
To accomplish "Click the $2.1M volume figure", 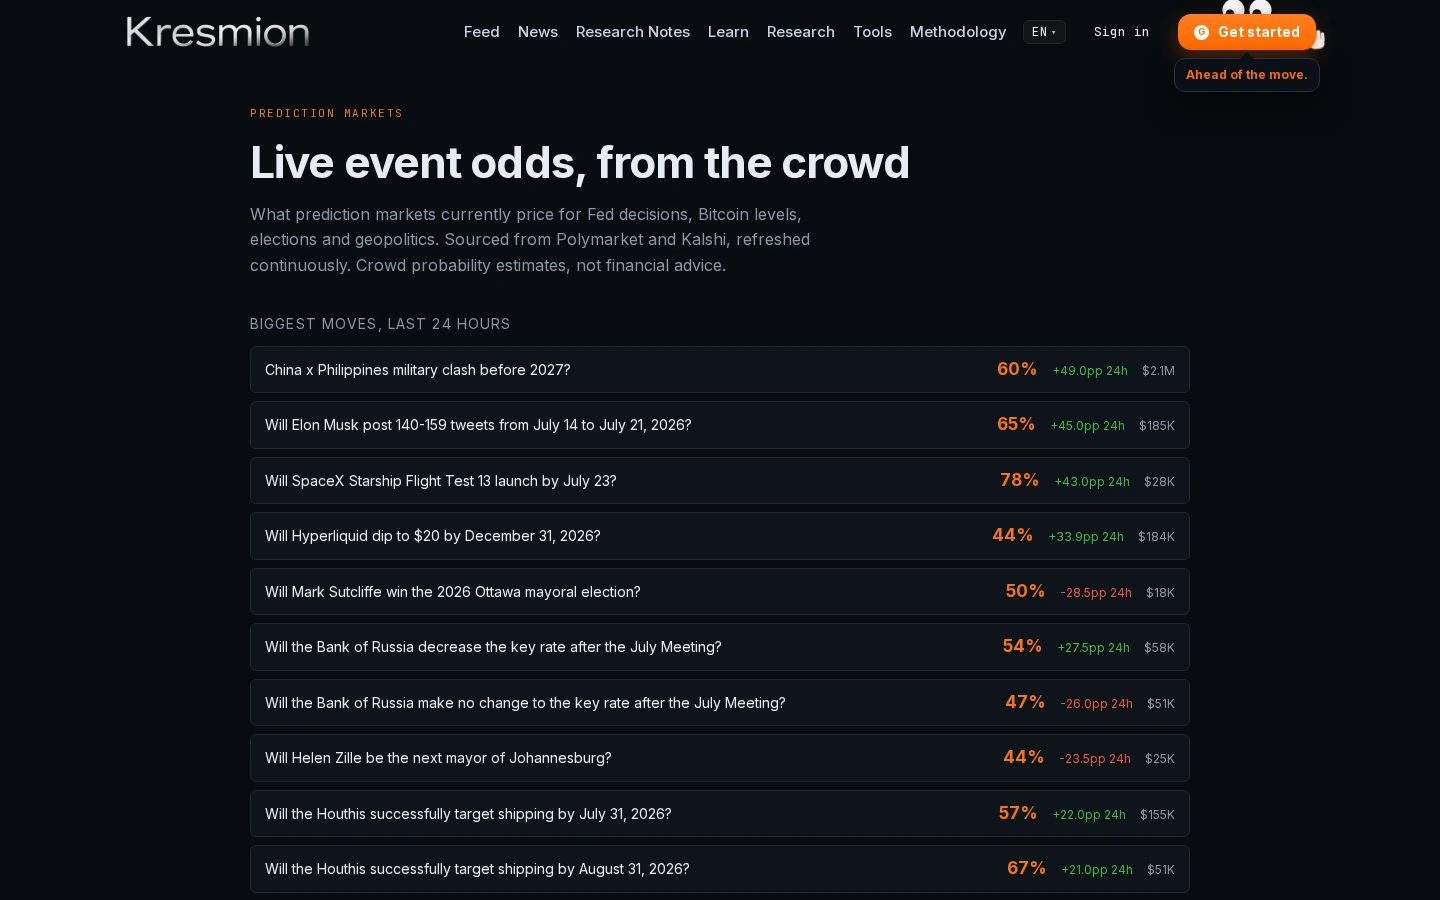I will (x=1158, y=371).
